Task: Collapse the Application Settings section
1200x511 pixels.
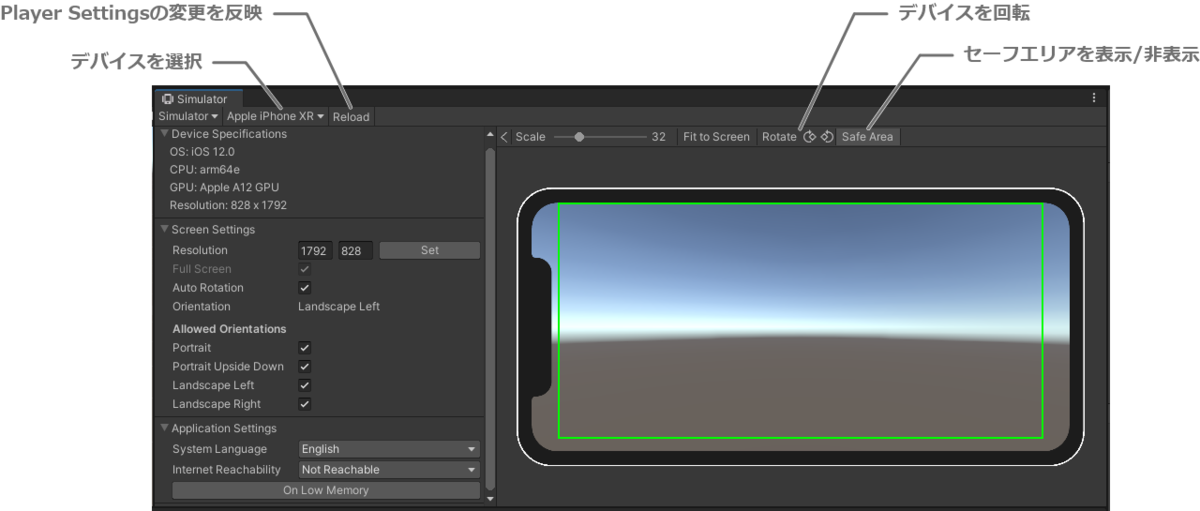Action: 164,428
